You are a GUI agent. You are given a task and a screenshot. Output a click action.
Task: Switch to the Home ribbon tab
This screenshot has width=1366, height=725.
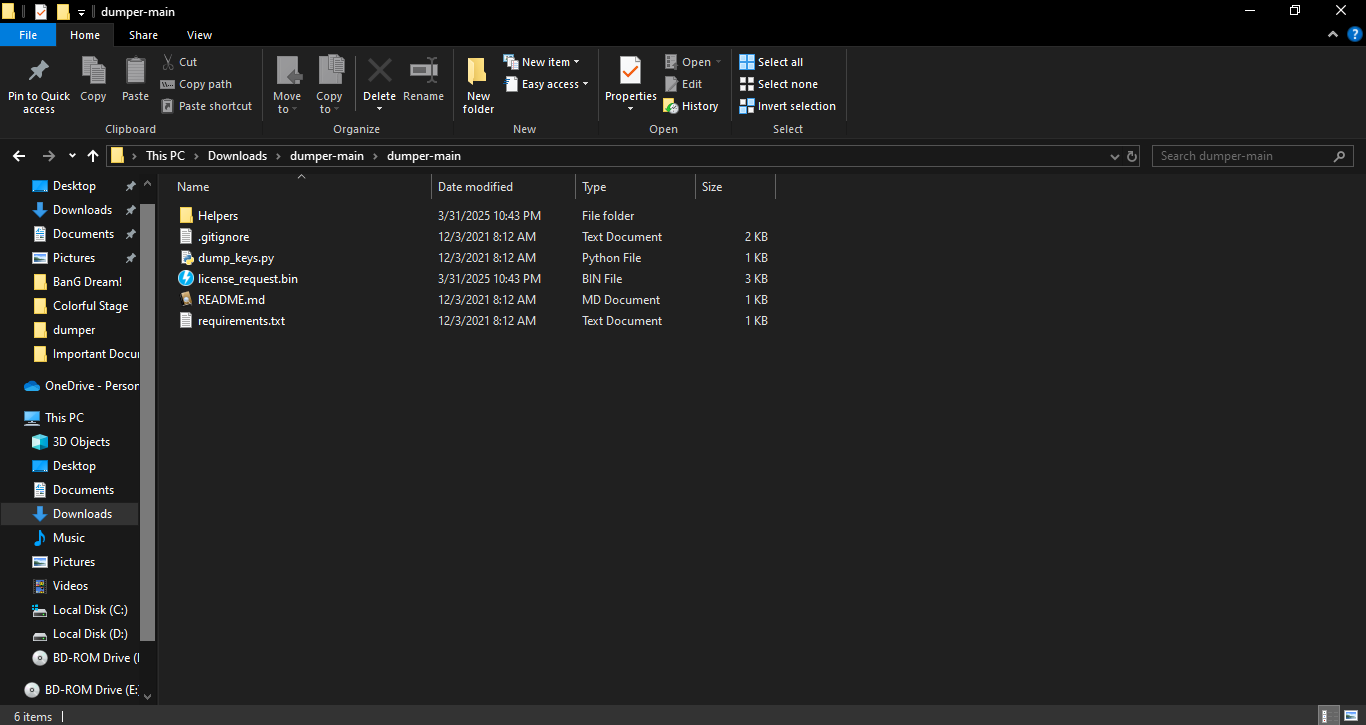point(85,35)
